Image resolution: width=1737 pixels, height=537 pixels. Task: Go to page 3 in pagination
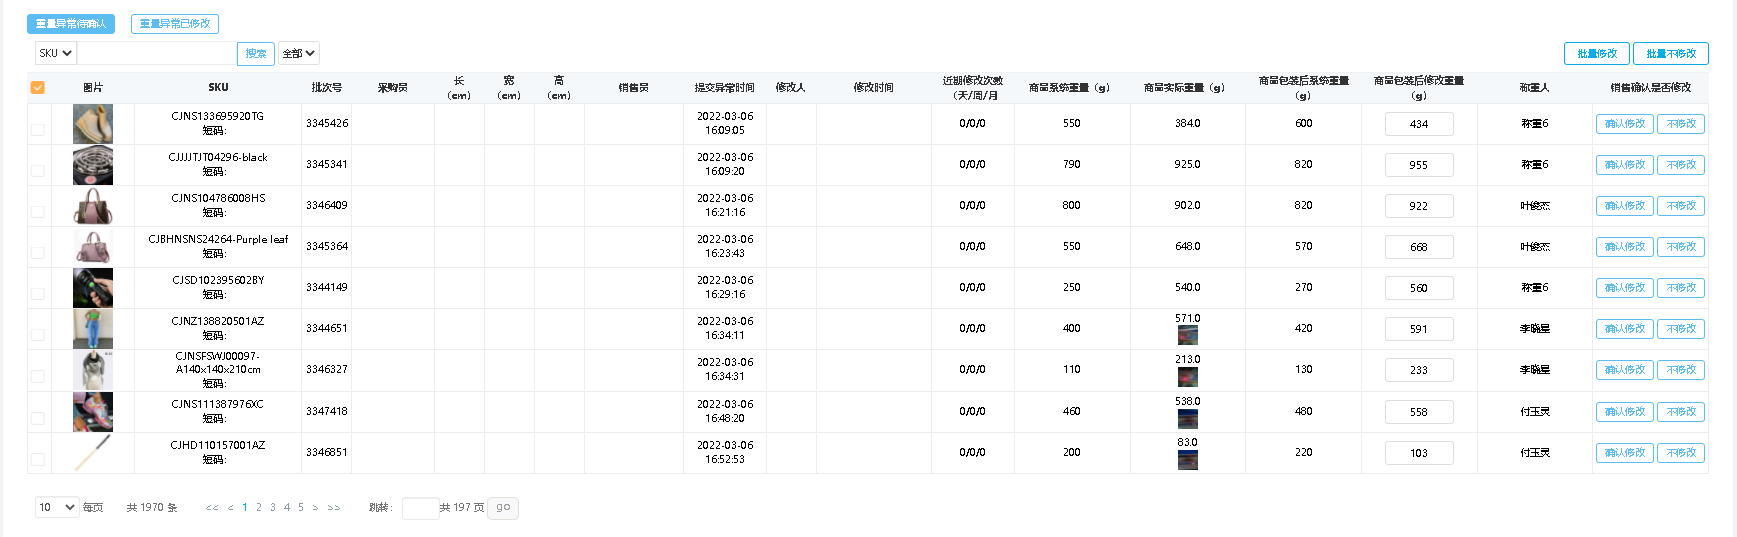point(273,508)
